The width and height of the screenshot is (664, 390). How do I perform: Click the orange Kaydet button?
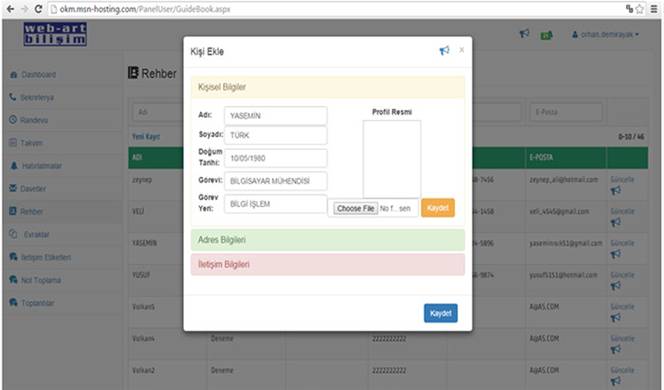(x=438, y=208)
